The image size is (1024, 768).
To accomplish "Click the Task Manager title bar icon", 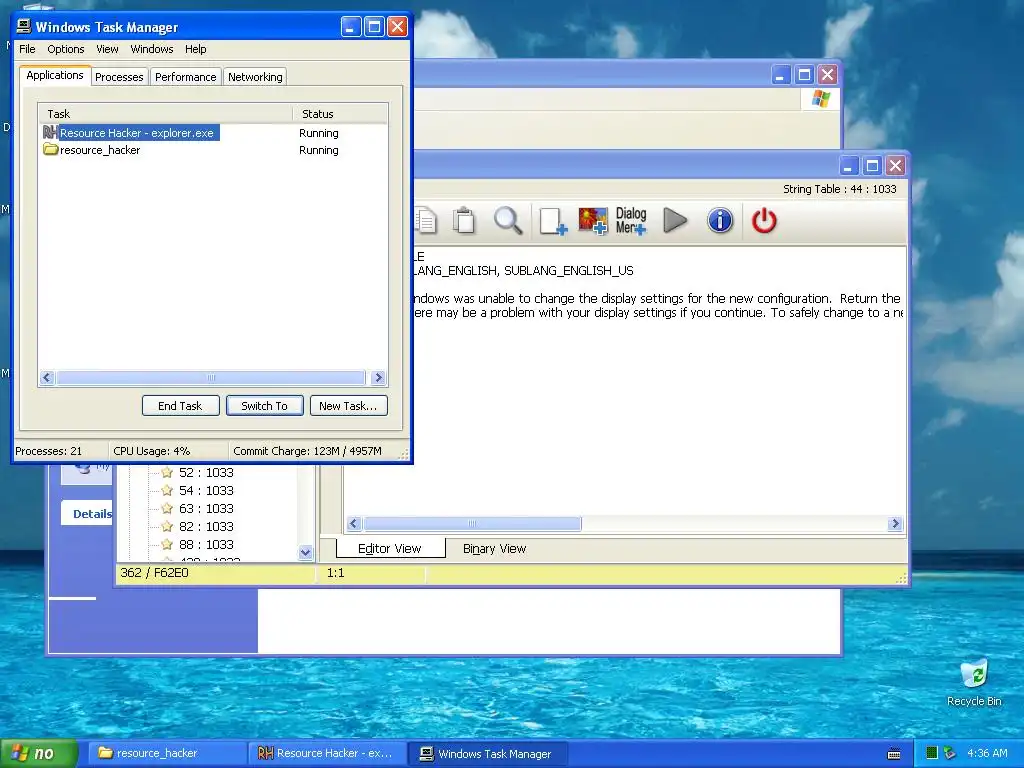I will pyautogui.click(x=24, y=26).
